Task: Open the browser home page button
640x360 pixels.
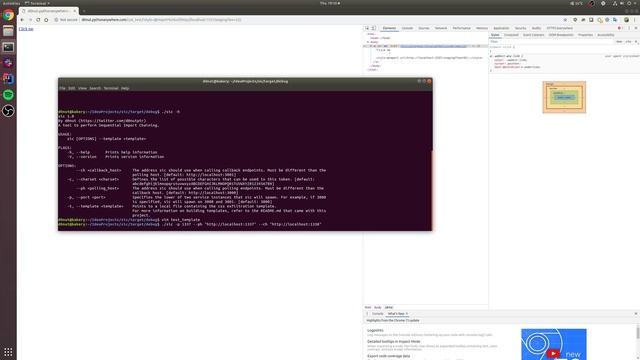Action: click(46, 20)
